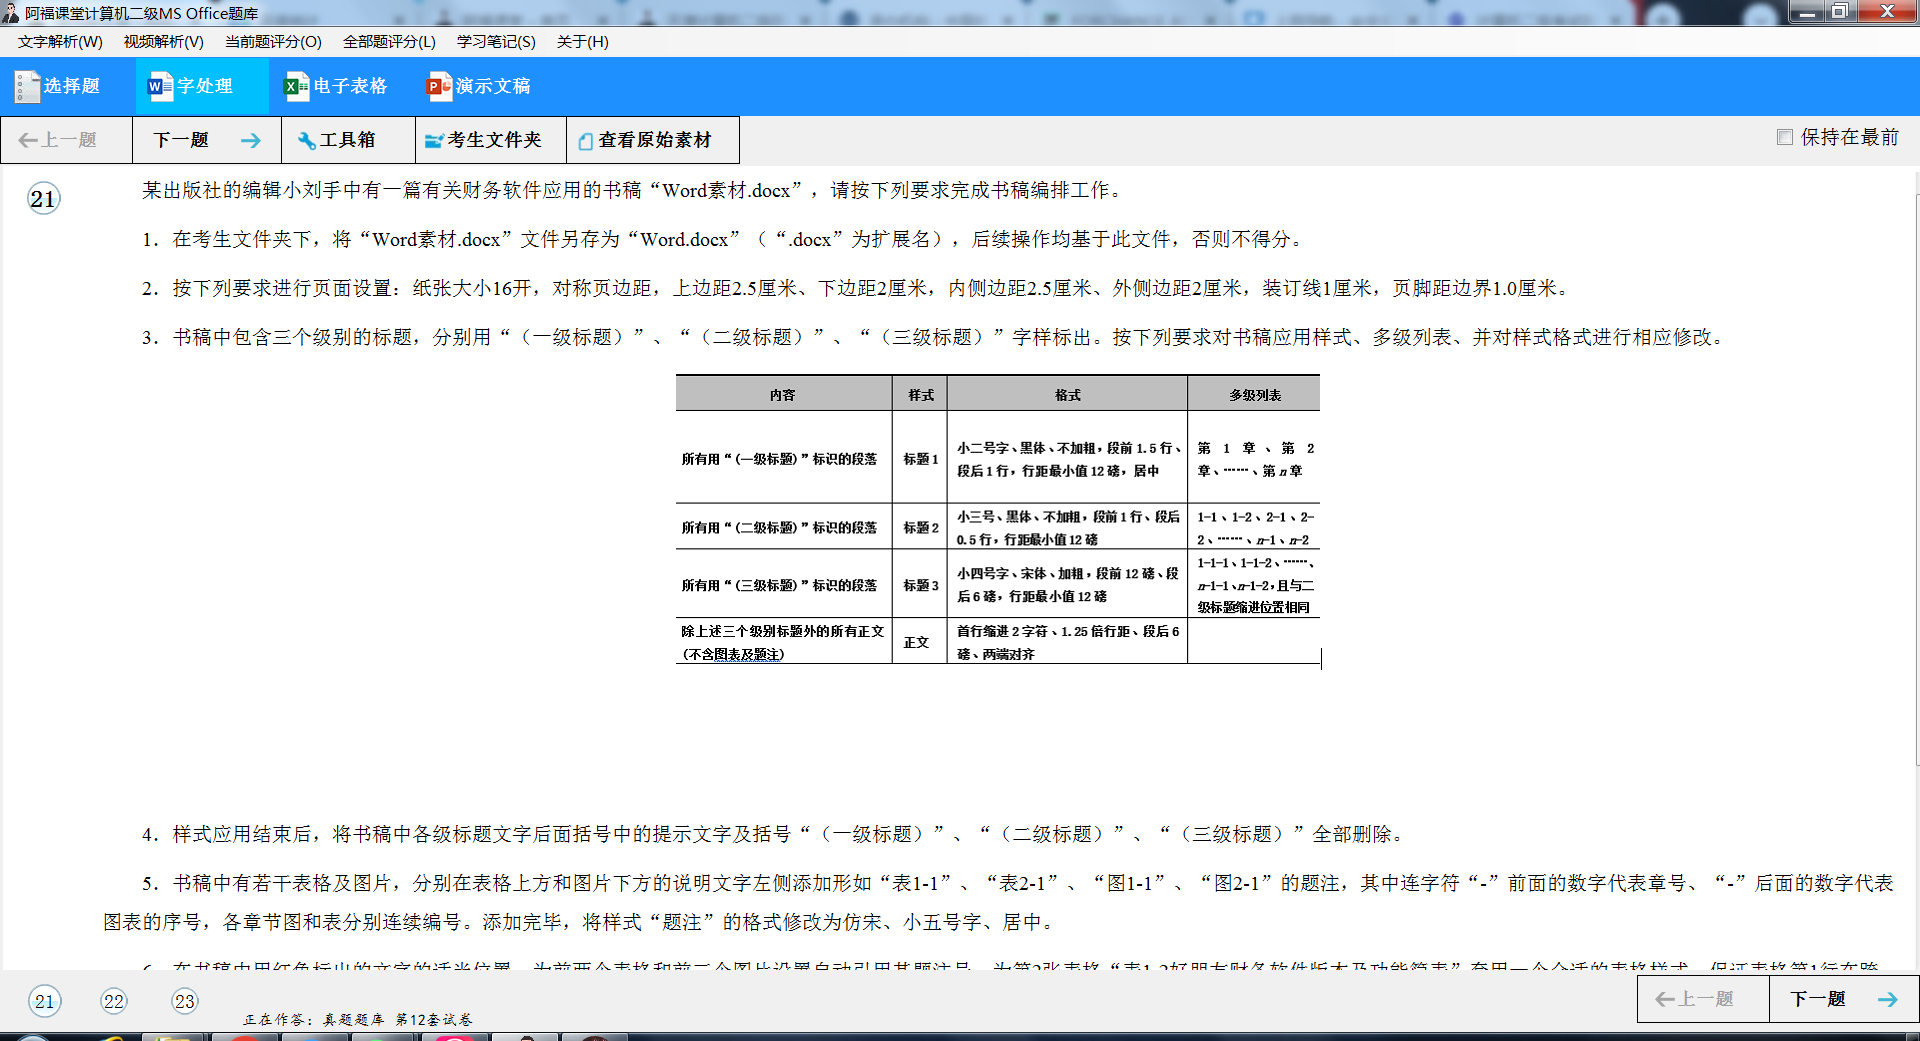Open the 文字解析(W) menu
This screenshot has width=1920, height=1041.
60,42
